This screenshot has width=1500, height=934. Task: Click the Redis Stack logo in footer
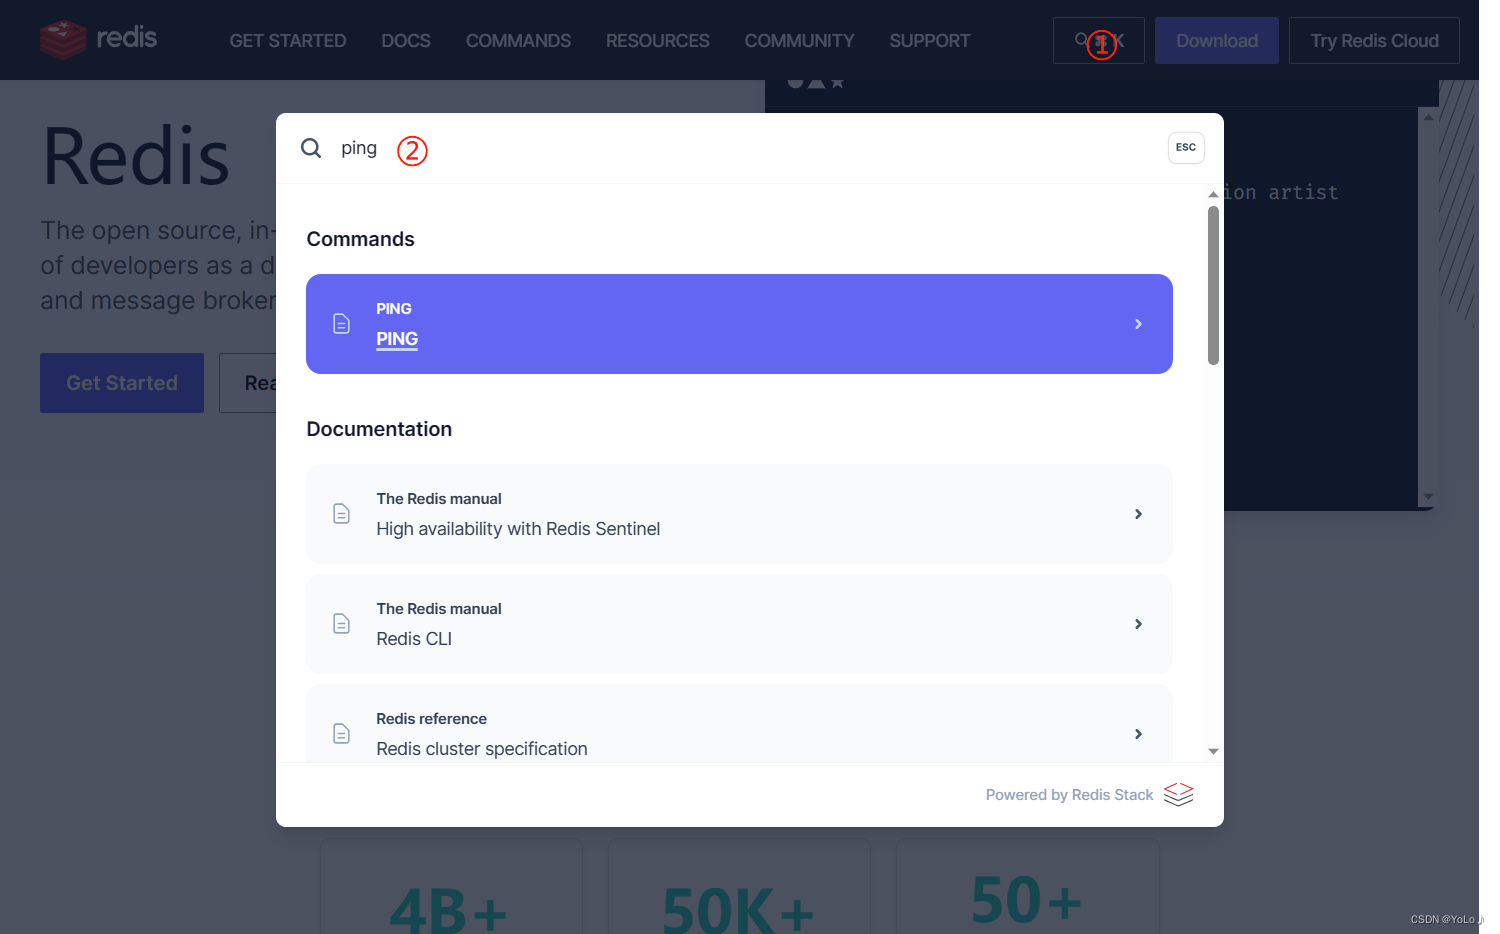[1179, 794]
